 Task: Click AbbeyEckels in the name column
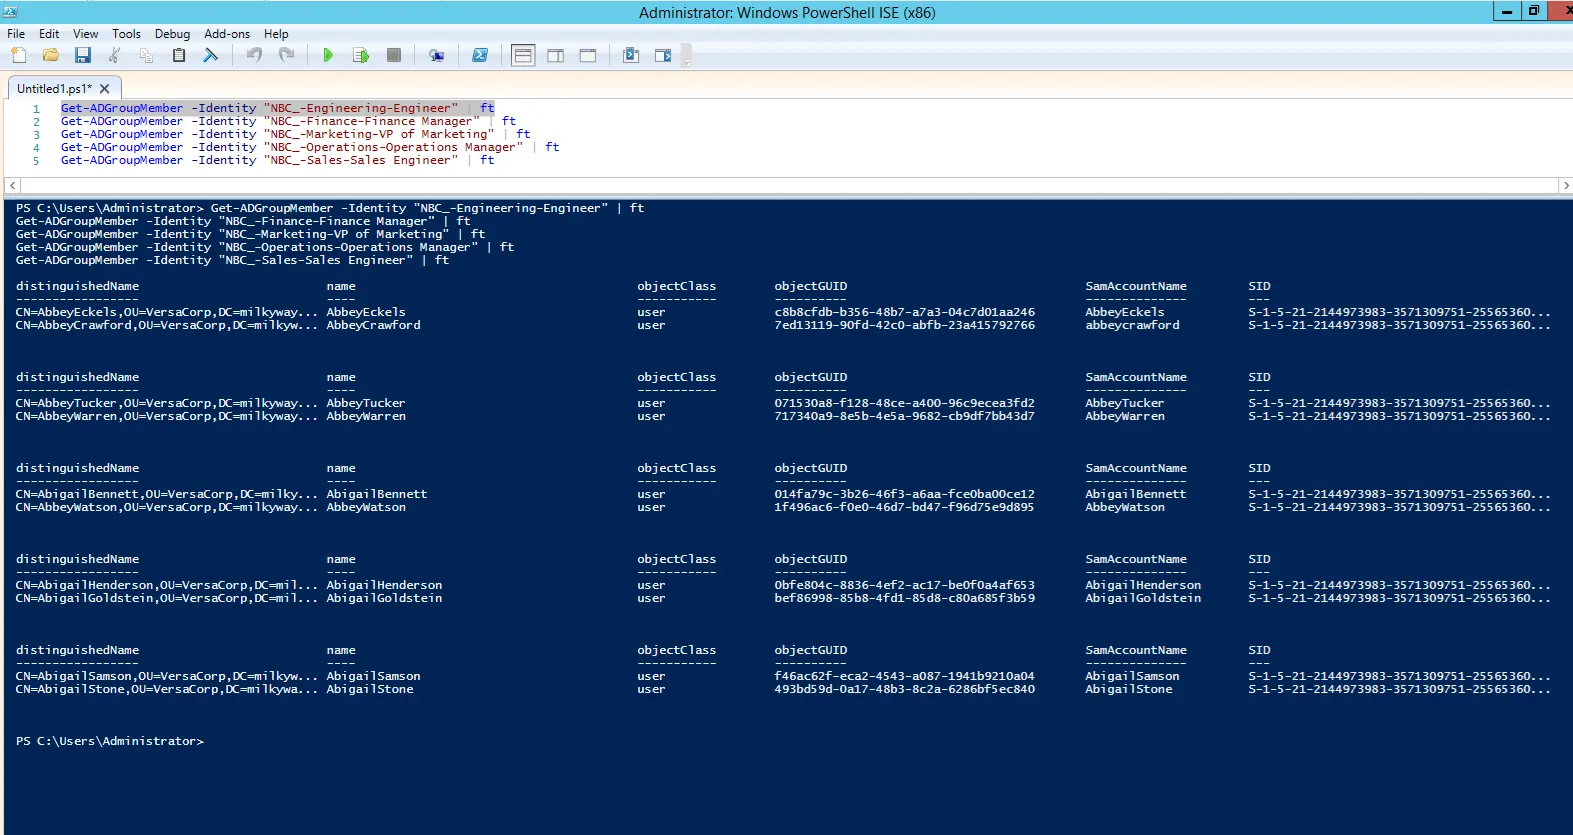click(366, 312)
